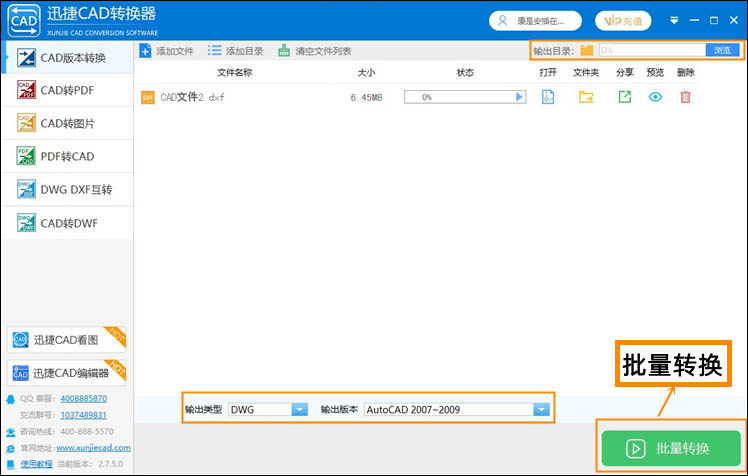Open the output folder icon for CAD文件2.dxf
Viewport: 748px width, 476px height.
586,97
